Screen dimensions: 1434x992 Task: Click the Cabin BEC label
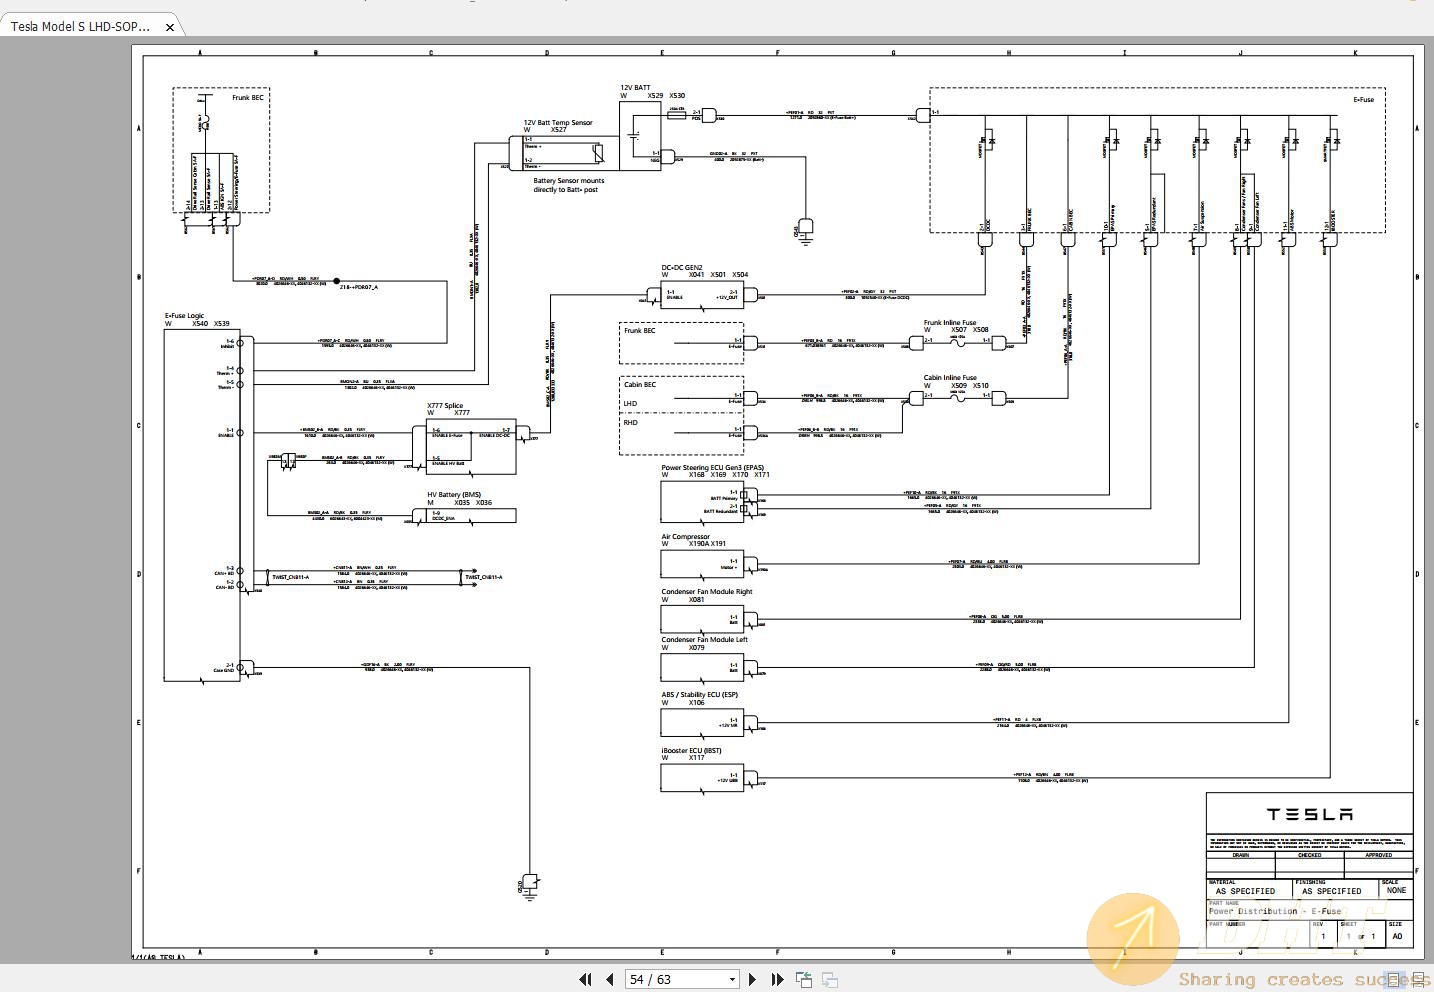pyautogui.click(x=640, y=385)
